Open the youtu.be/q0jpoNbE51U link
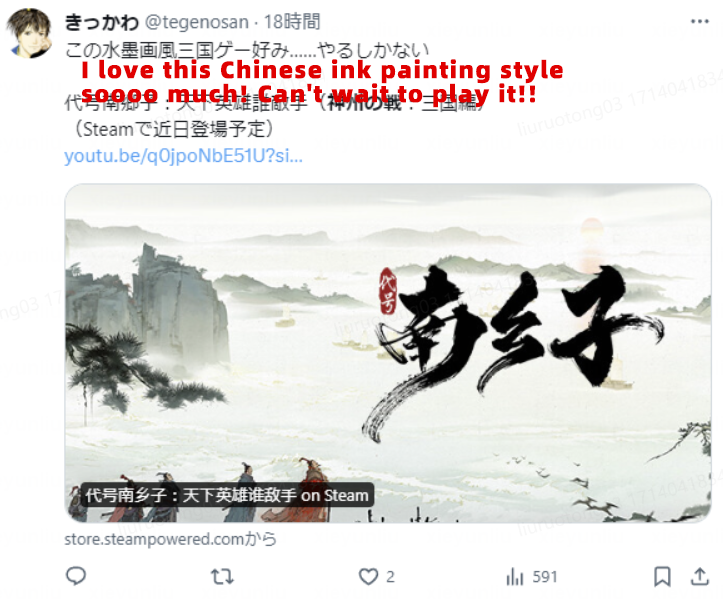Image resolution: width=723 pixels, height=599 pixels. [x=184, y=156]
